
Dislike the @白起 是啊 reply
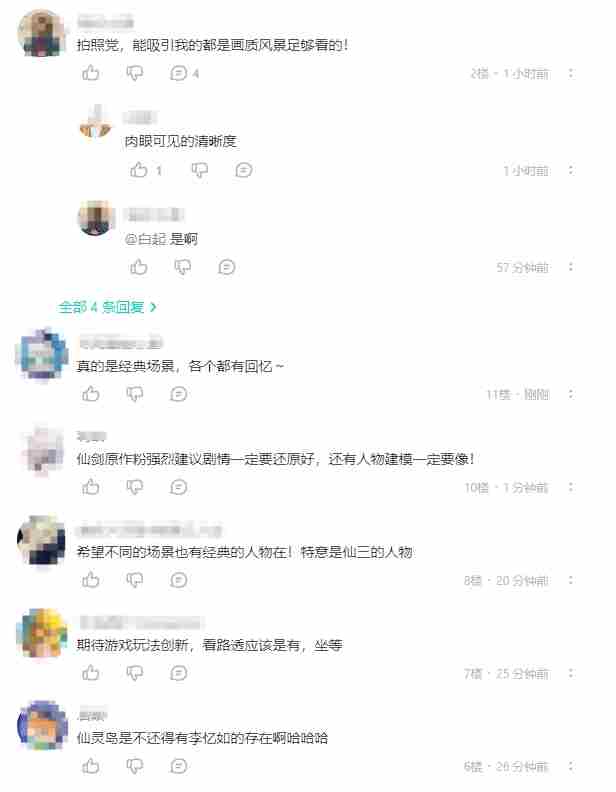pyautogui.click(x=183, y=267)
